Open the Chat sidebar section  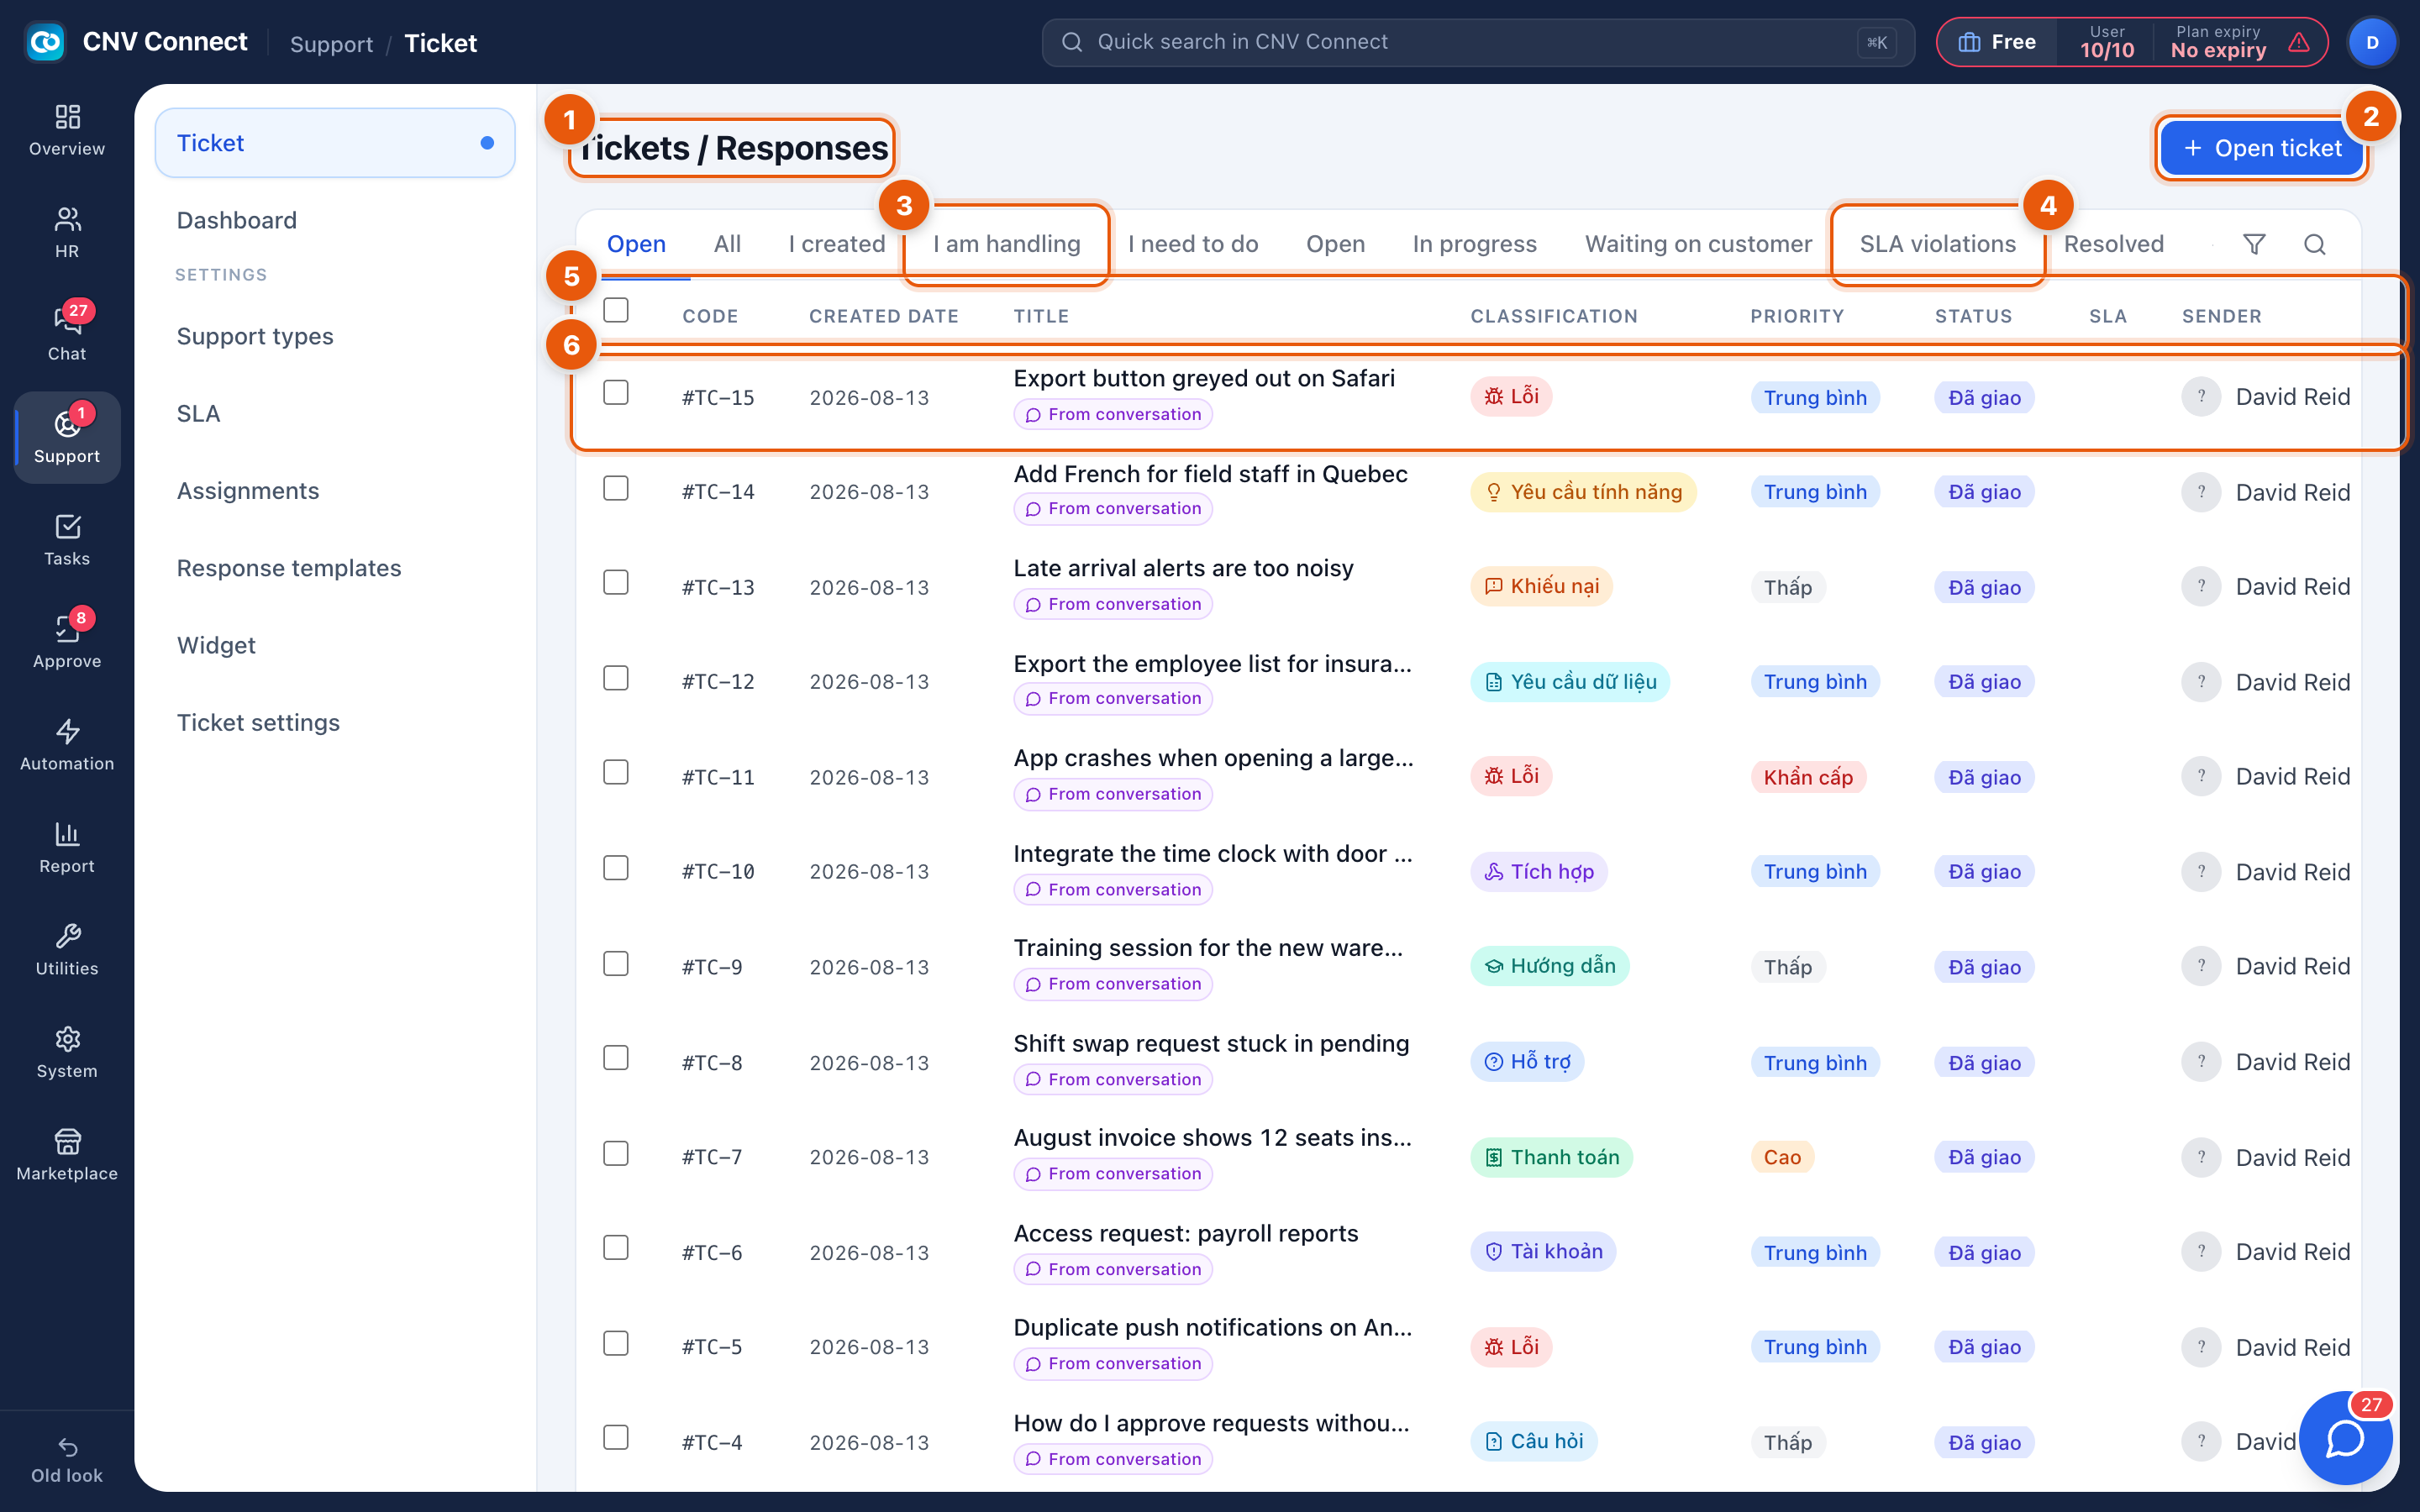point(67,335)
